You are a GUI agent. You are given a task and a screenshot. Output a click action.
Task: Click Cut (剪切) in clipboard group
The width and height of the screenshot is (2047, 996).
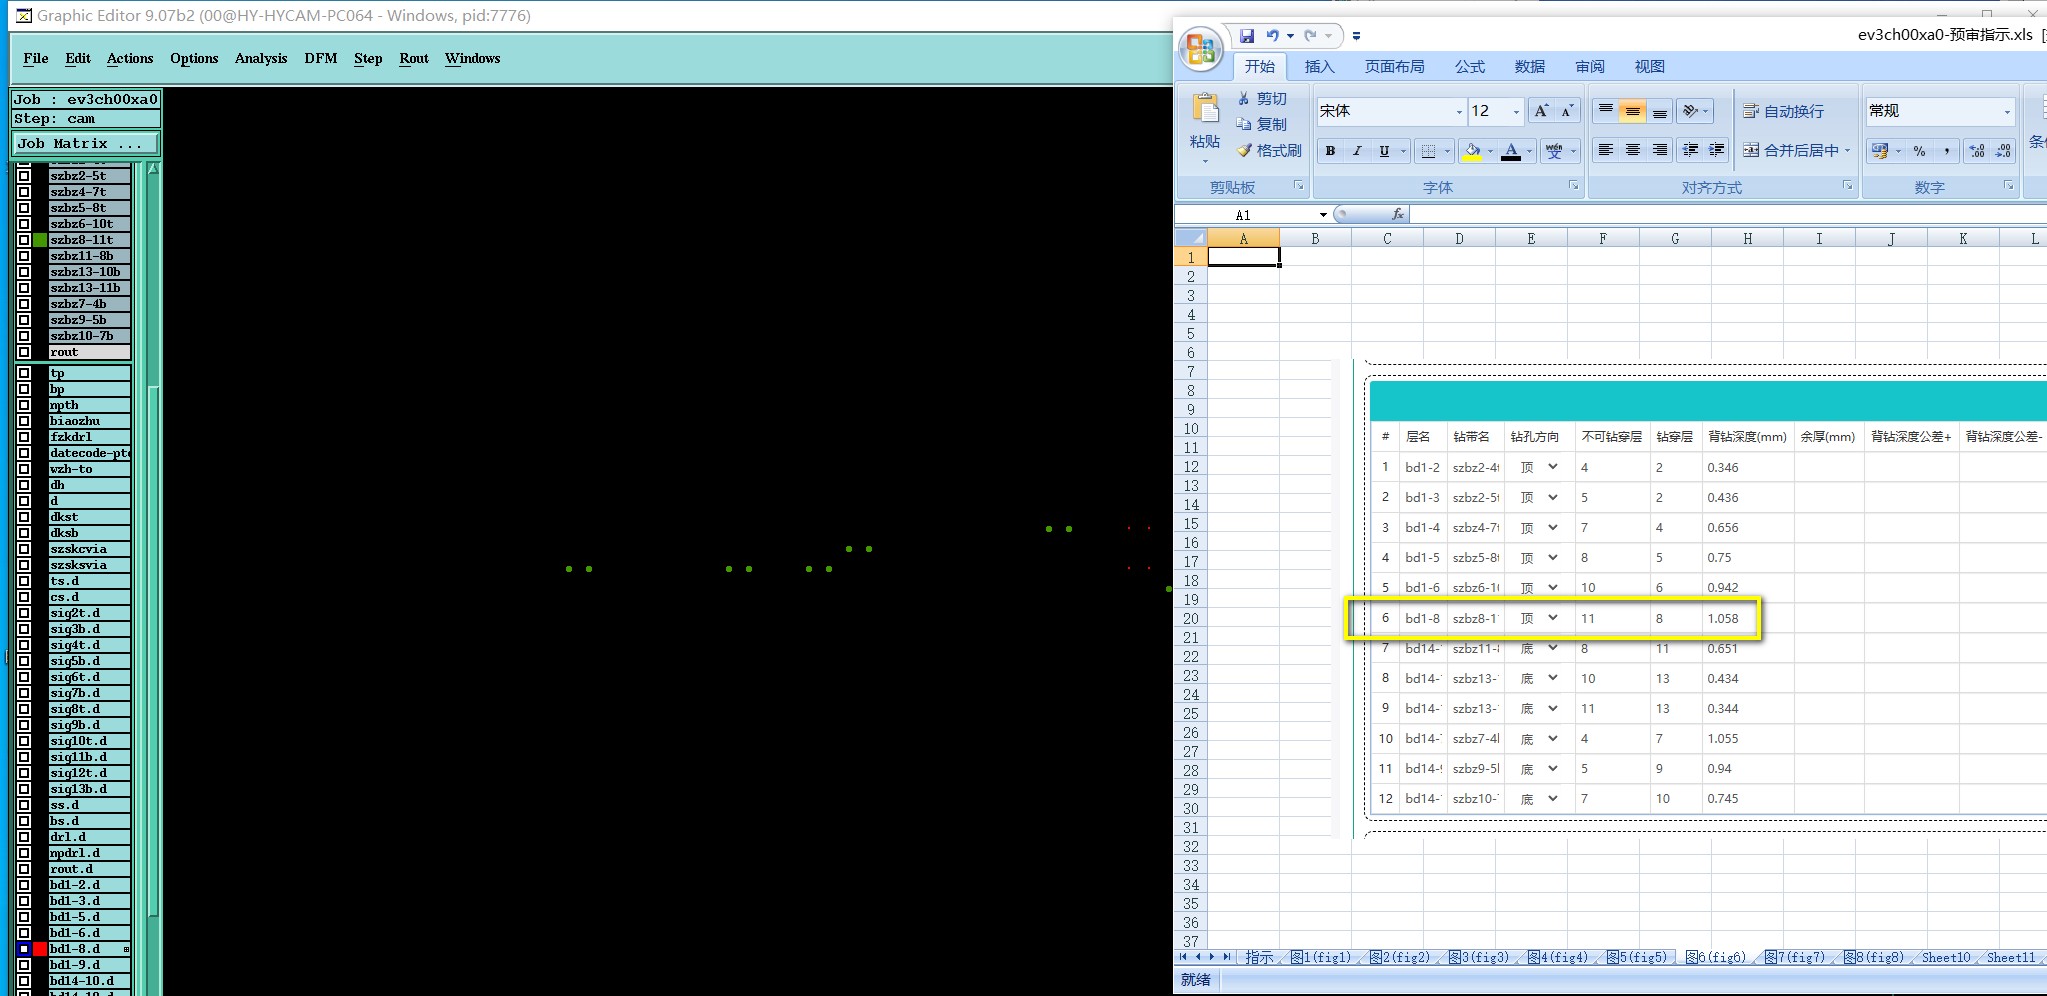[x=1262, y=98]
